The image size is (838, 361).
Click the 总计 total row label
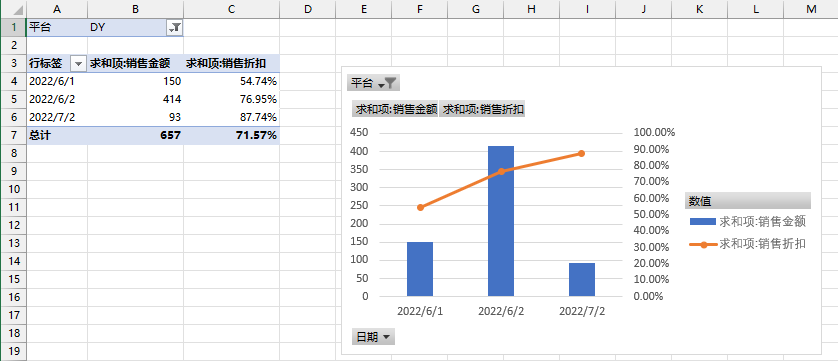tap(57, 136)
